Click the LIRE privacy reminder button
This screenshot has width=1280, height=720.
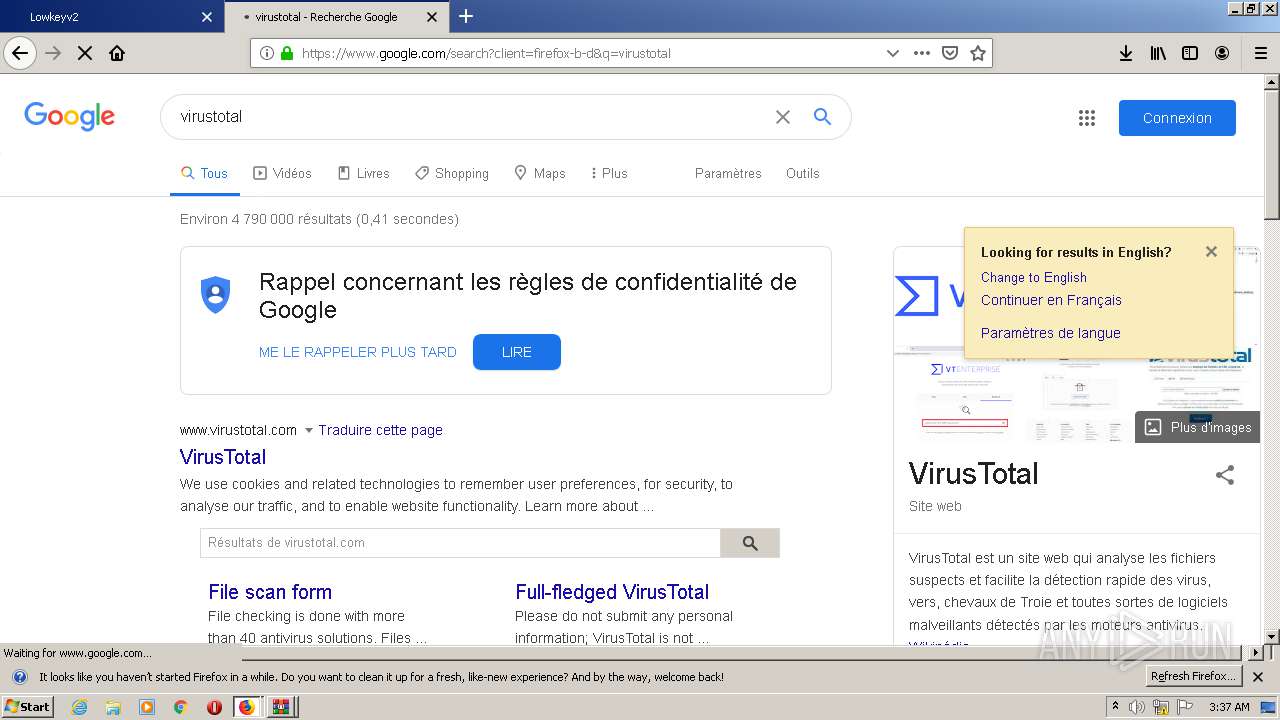tap(517, 352)
